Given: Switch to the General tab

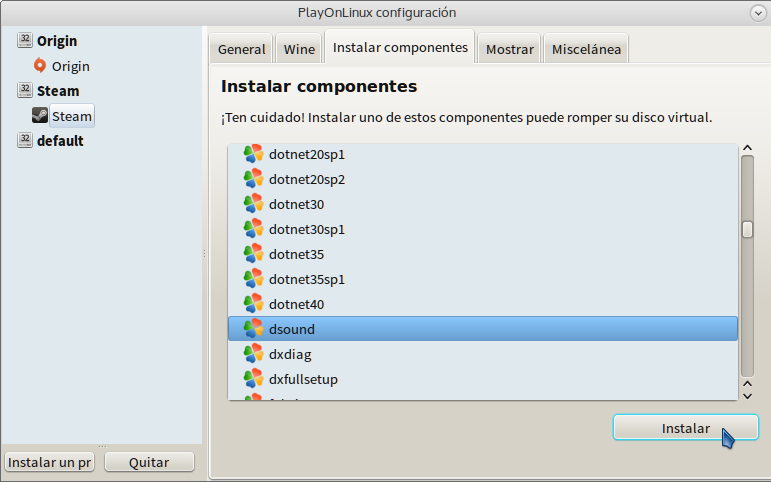Looking at the screenshot, I should [242, 49].
